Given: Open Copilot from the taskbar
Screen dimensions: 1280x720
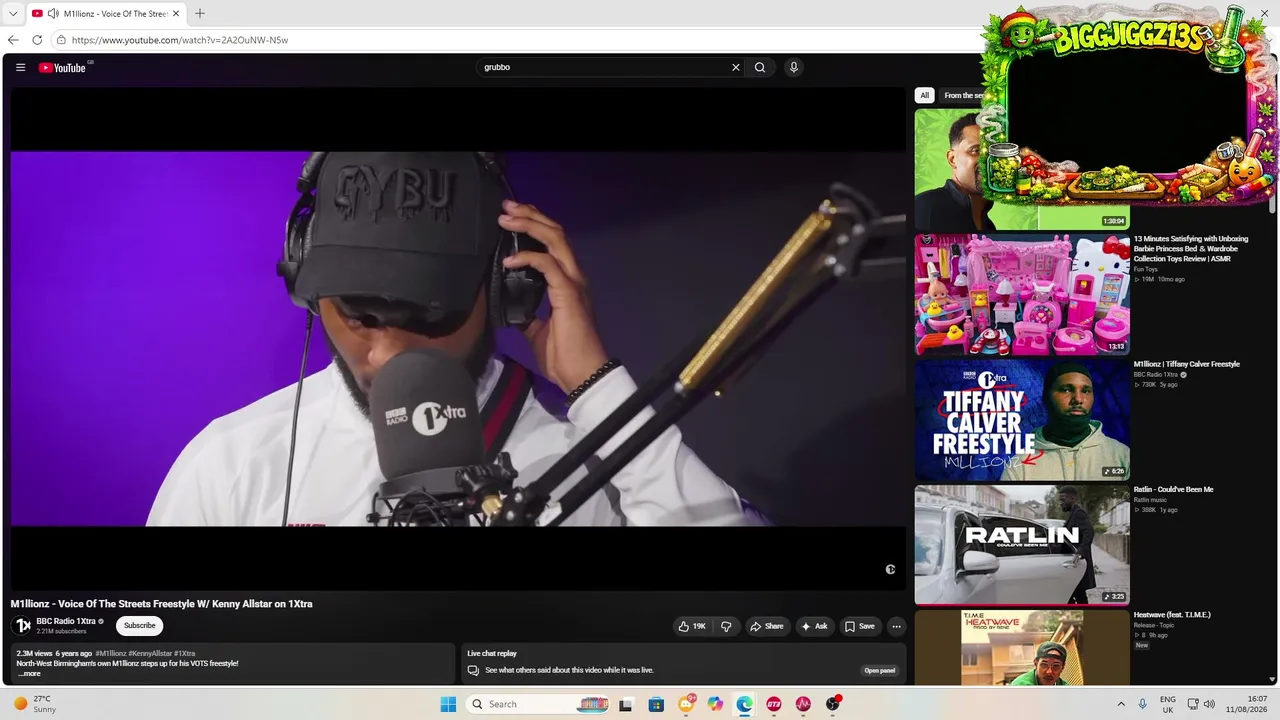Looking at the screenshot, I should [x=715, y=704].
